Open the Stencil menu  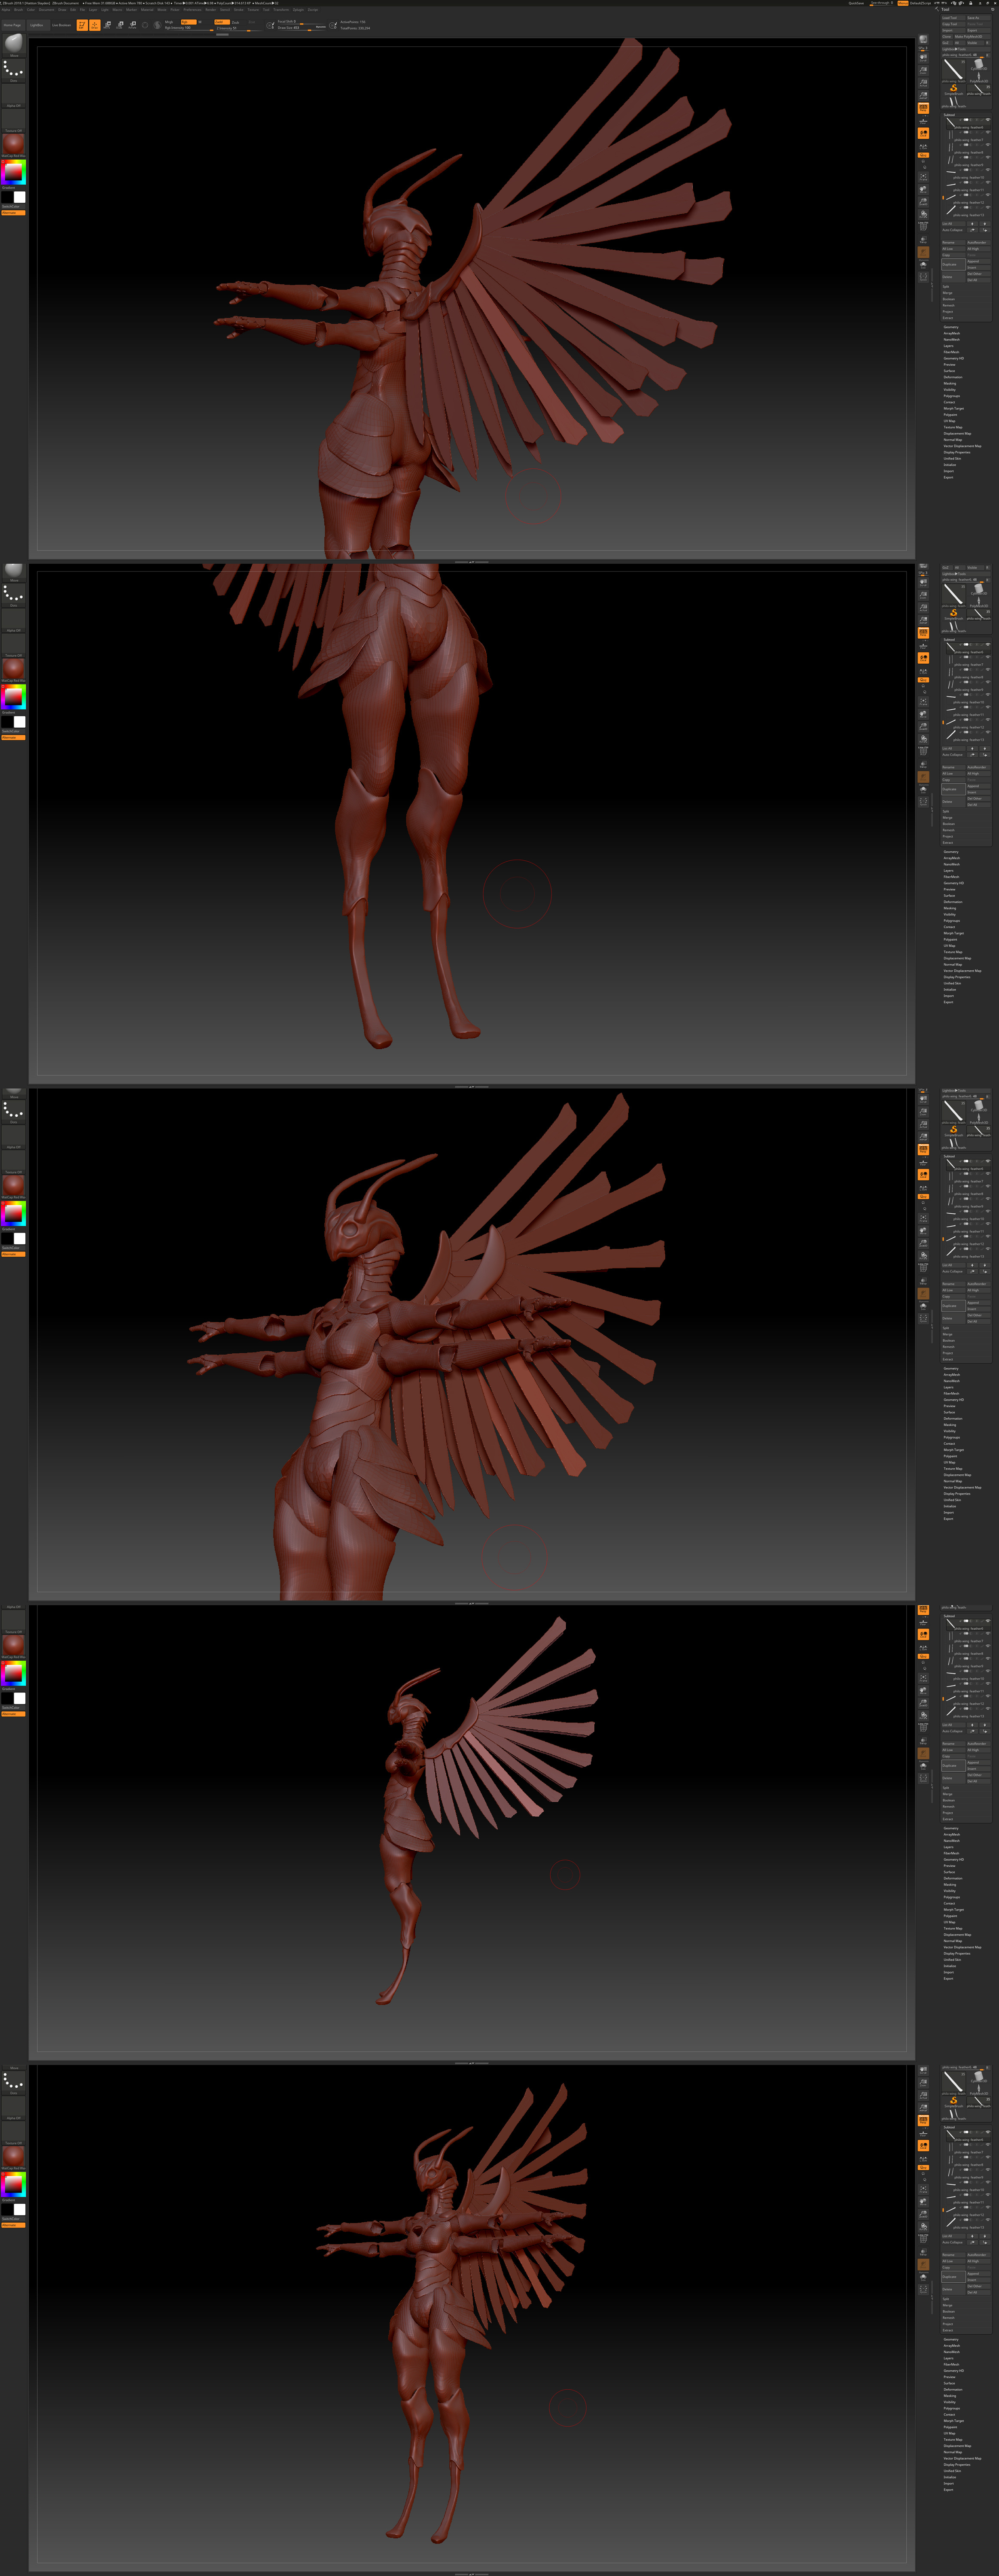pyautogui.click(x=225, y=9)
